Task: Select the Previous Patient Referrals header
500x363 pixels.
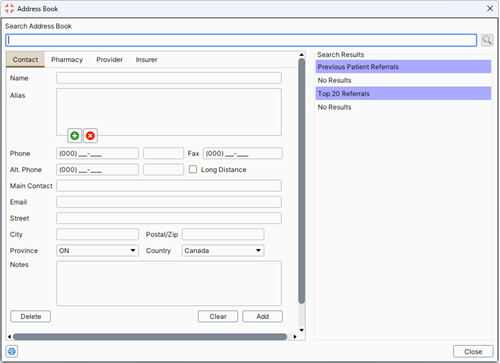Action: pyautogui.click(x=403, y=67)
